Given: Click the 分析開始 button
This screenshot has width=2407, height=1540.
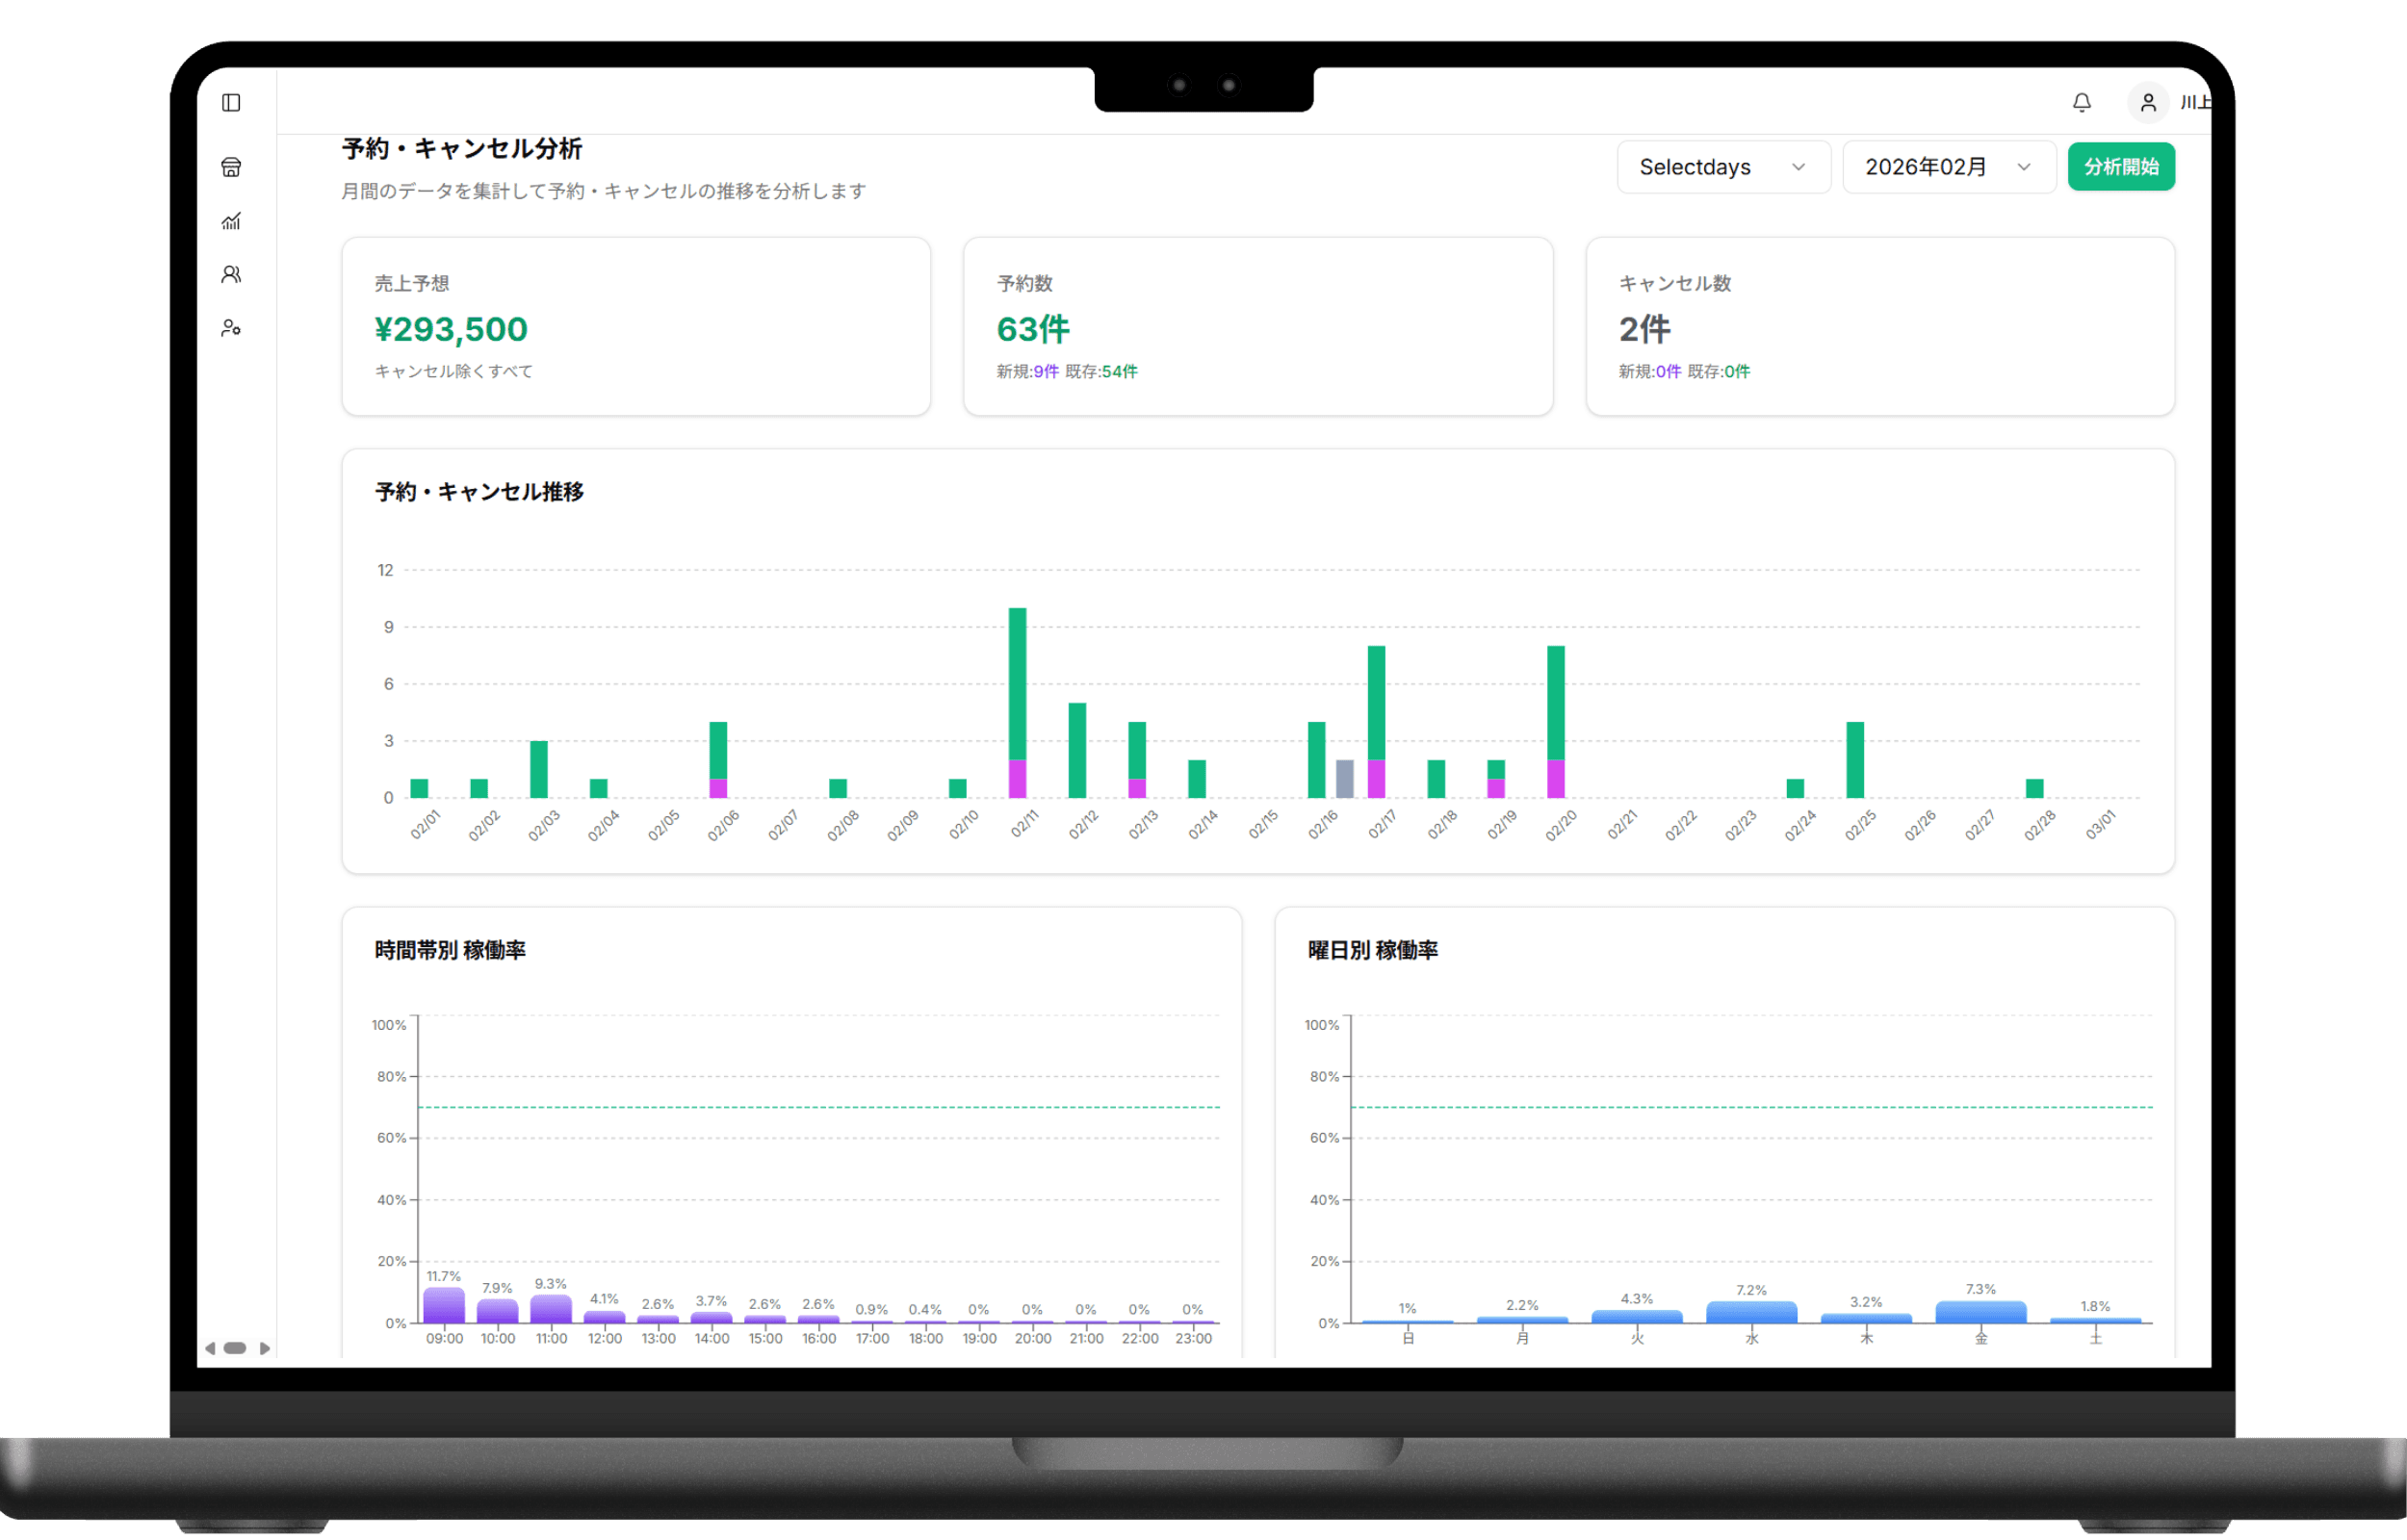Looking at the screenshot, I should pyautogui.click(x=2121, y=167).
